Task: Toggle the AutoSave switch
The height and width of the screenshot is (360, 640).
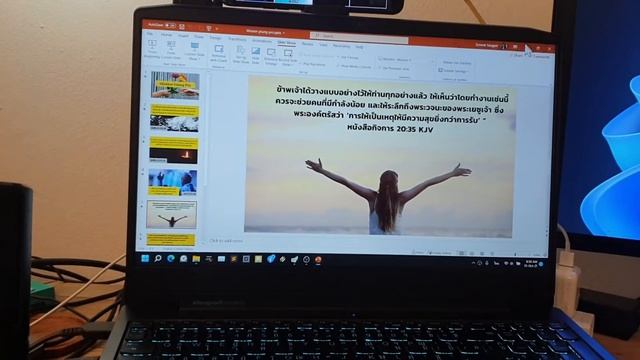Action: 170,25
